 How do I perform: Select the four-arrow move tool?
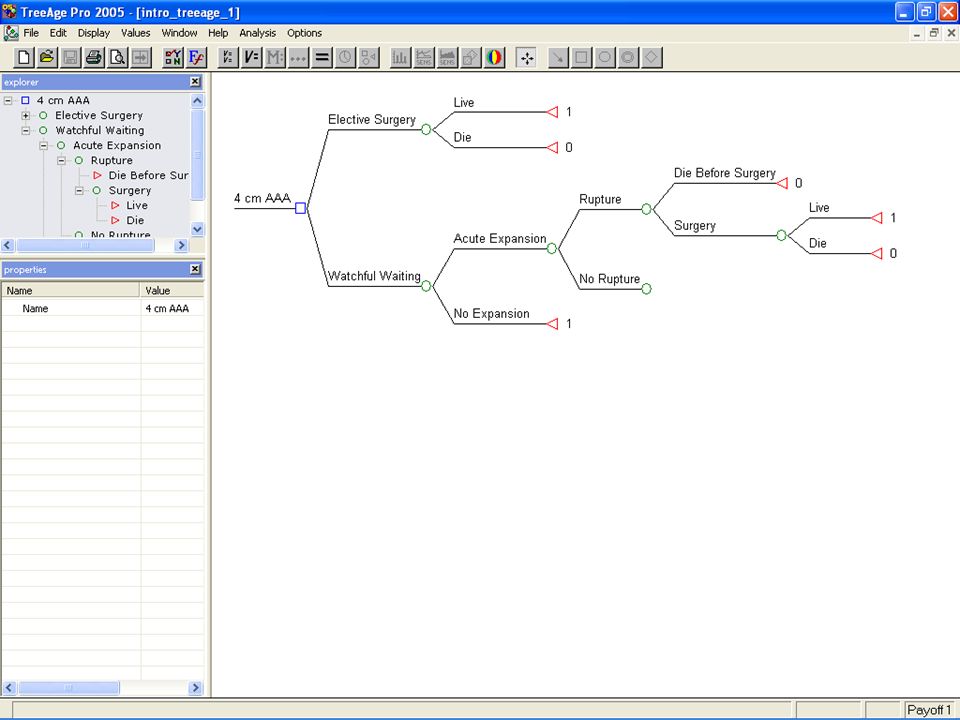click(x=526, y=58)
